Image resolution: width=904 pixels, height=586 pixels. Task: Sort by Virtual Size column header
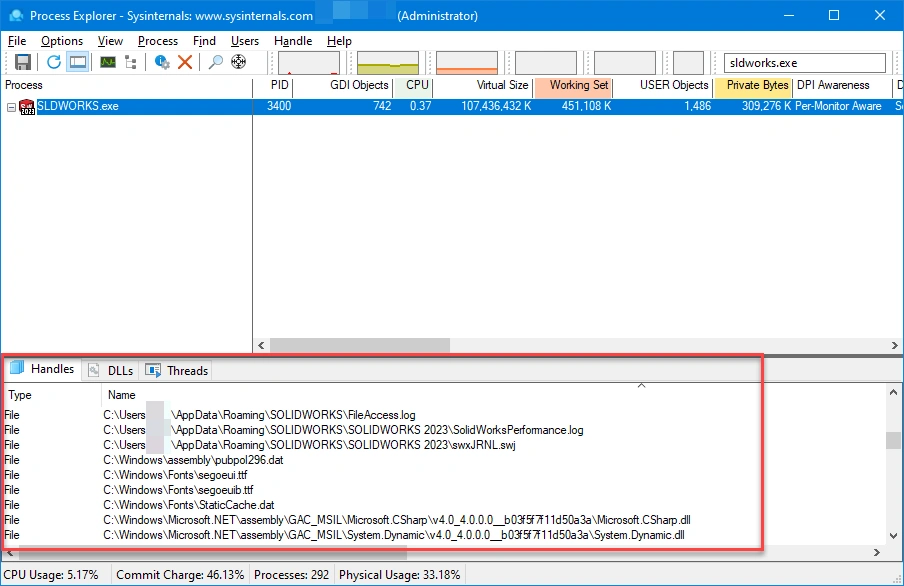tap(483, 85)
